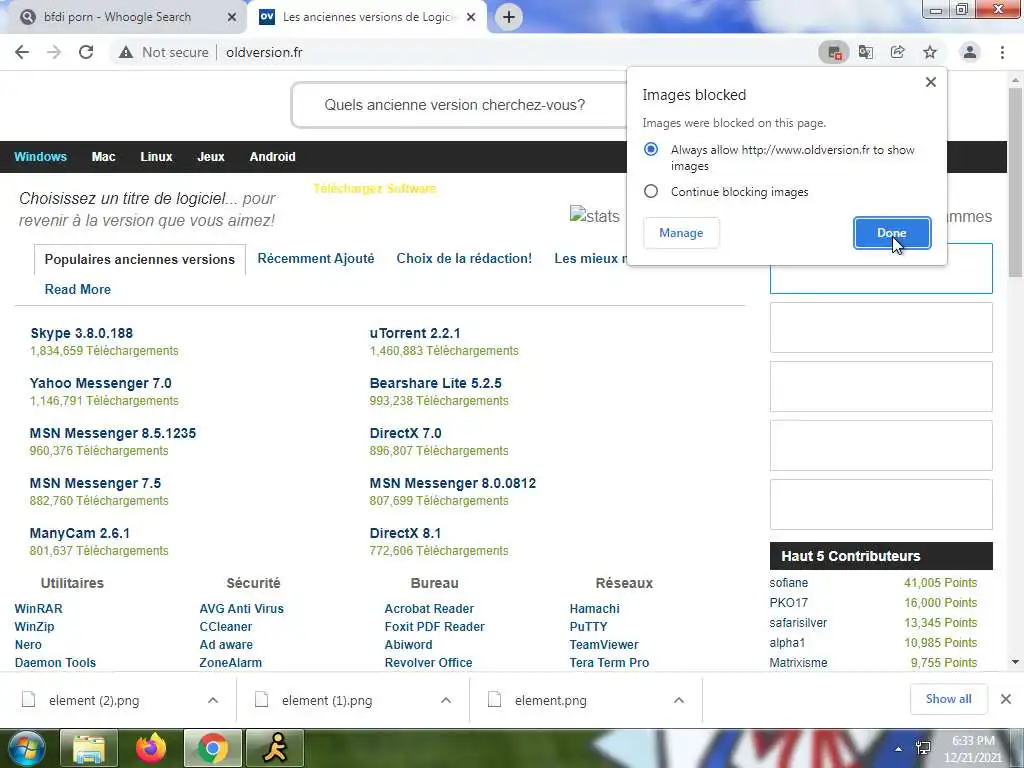Click Foxit PDF Reader link
1024x768 pixels.
coord(434,627)
